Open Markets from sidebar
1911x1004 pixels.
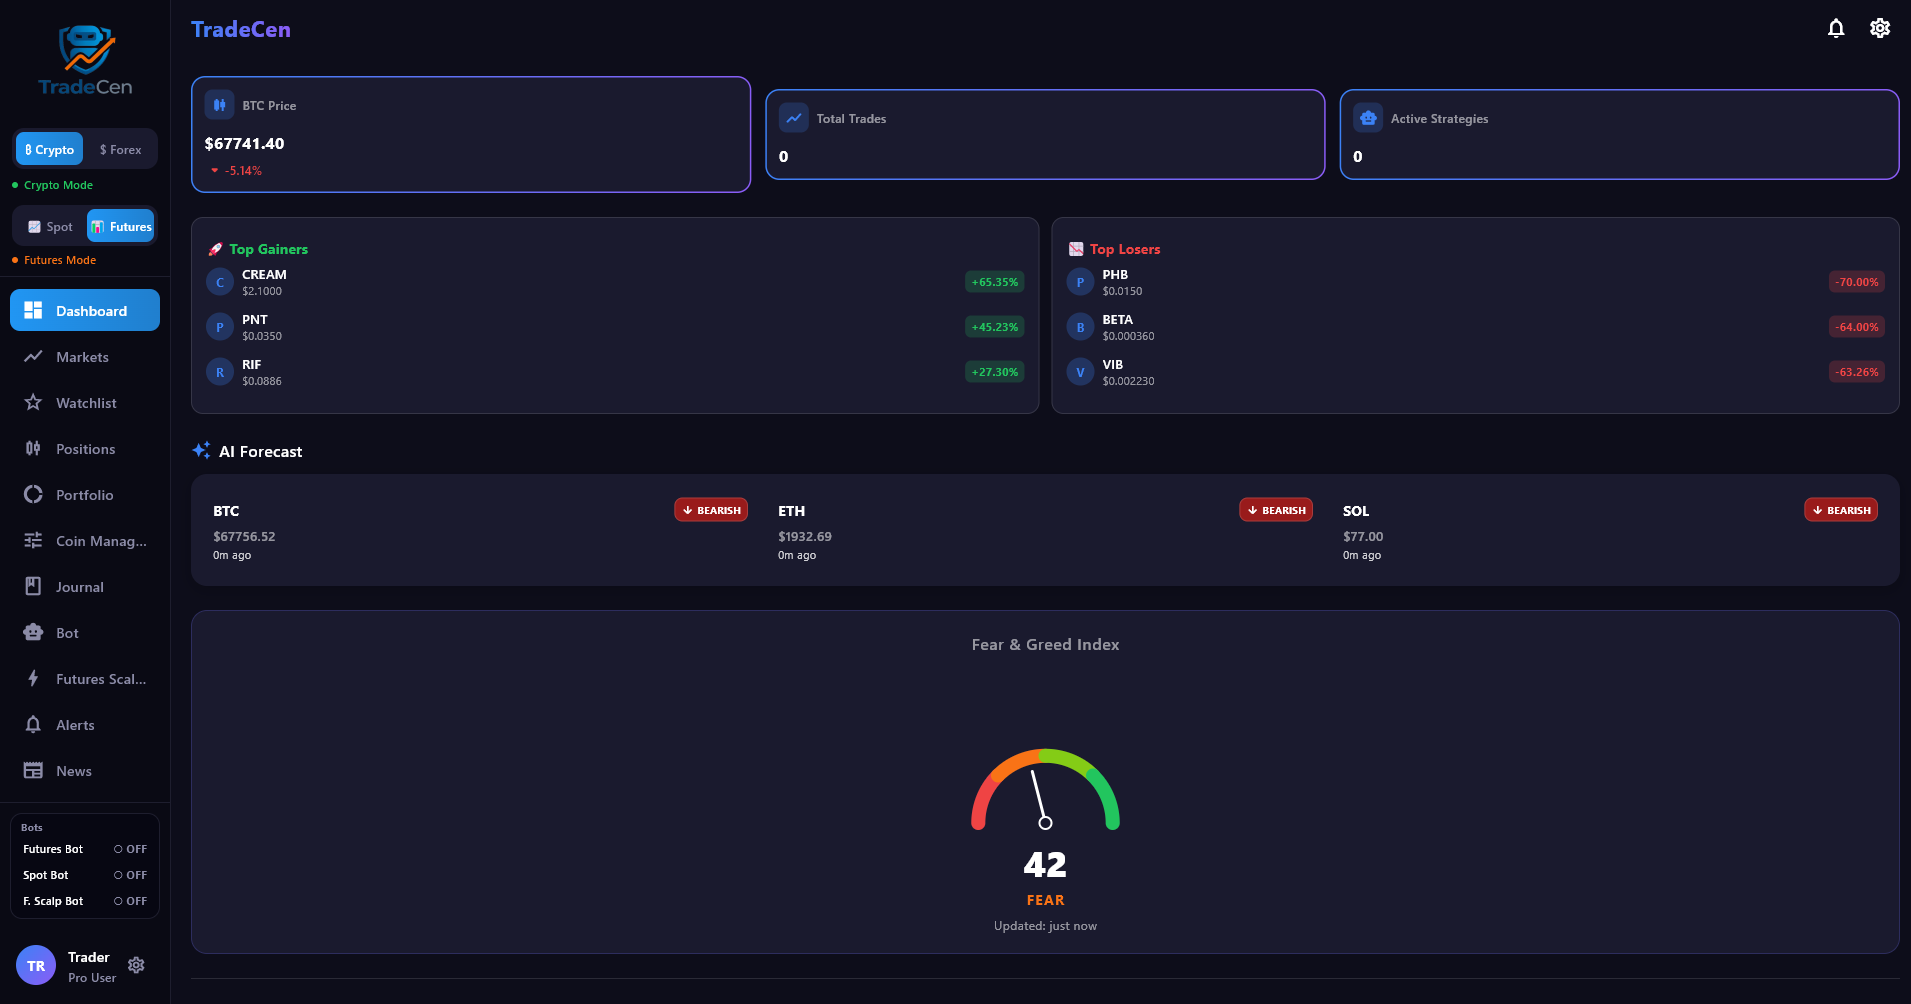pos(85,356)
